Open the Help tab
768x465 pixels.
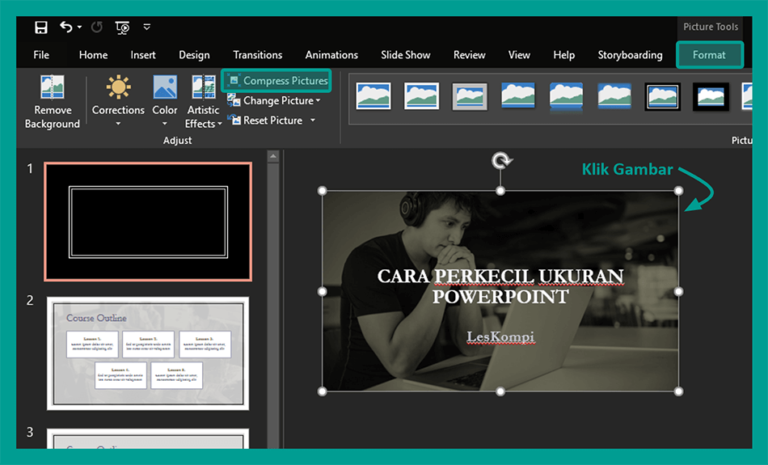tap(564, 55)
